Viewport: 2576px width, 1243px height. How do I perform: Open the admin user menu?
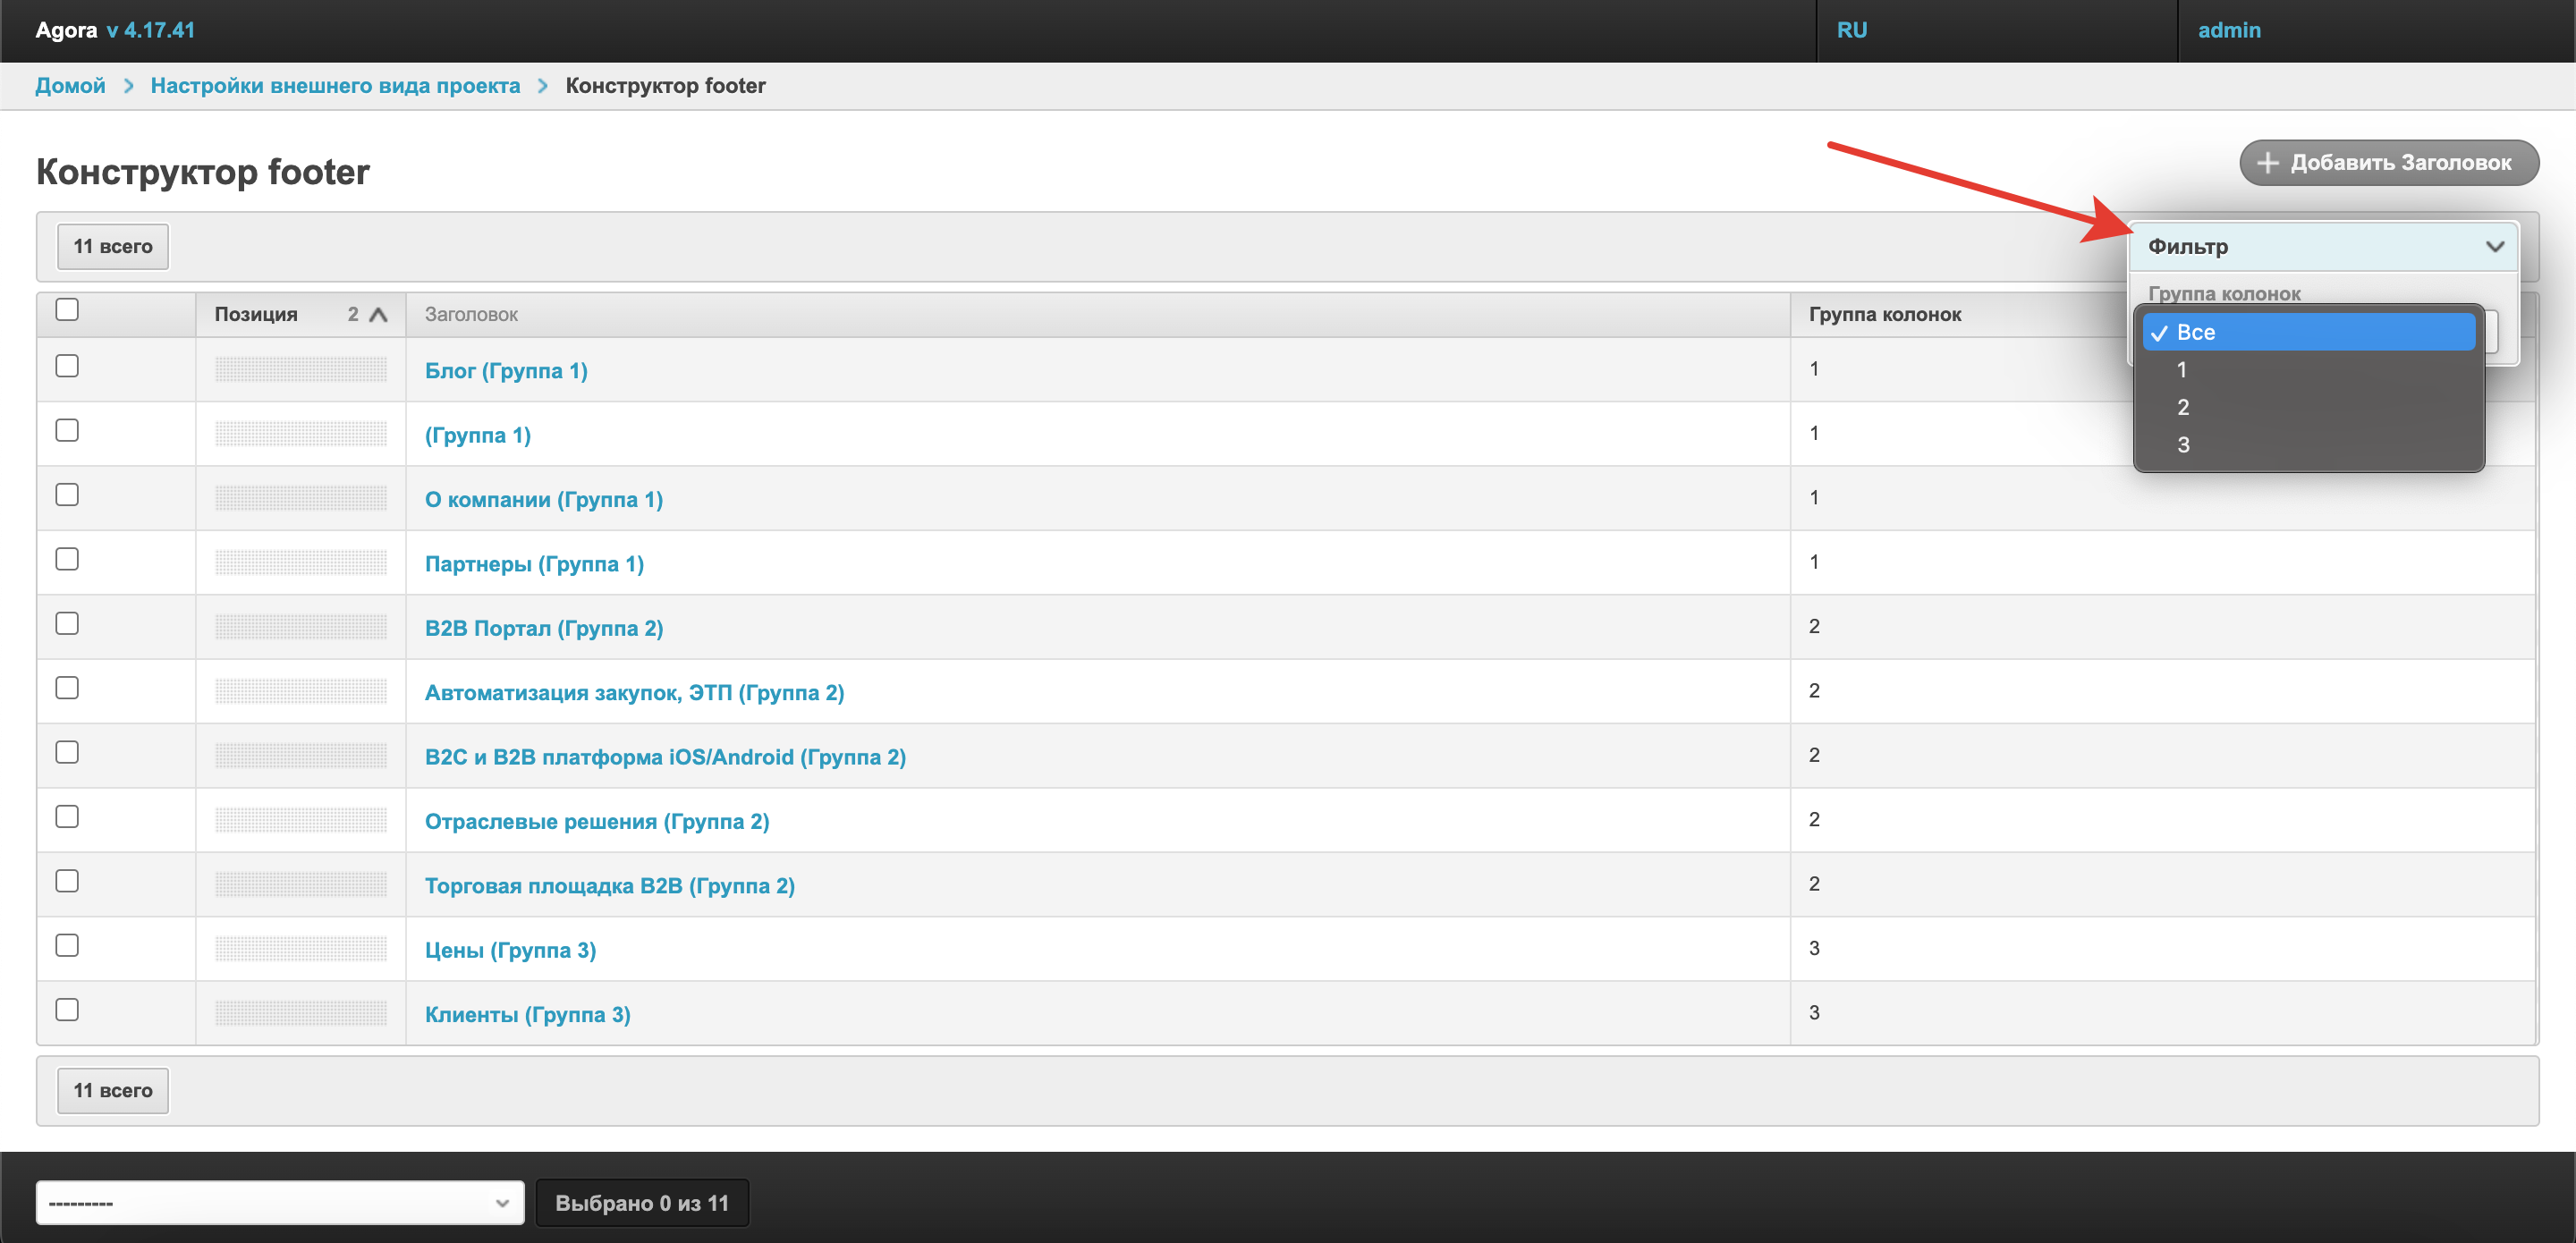2228,30
